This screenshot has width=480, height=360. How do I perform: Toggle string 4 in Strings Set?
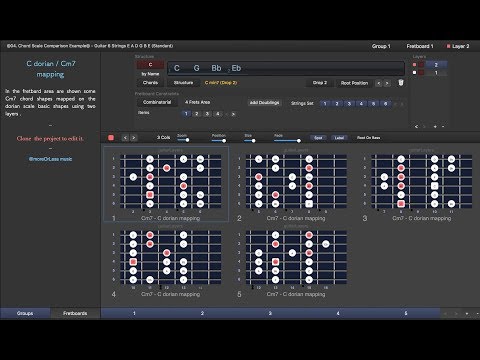(x=361, y=104)
